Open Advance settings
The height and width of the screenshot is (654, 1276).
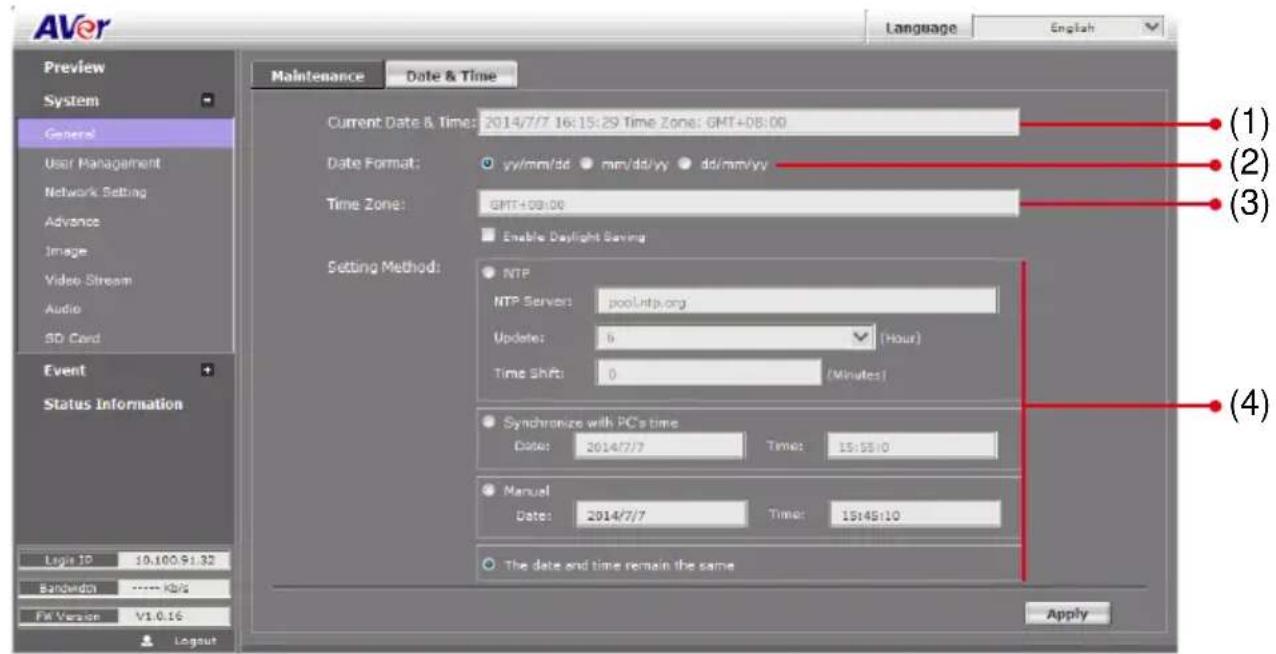(x=71, y=220)
